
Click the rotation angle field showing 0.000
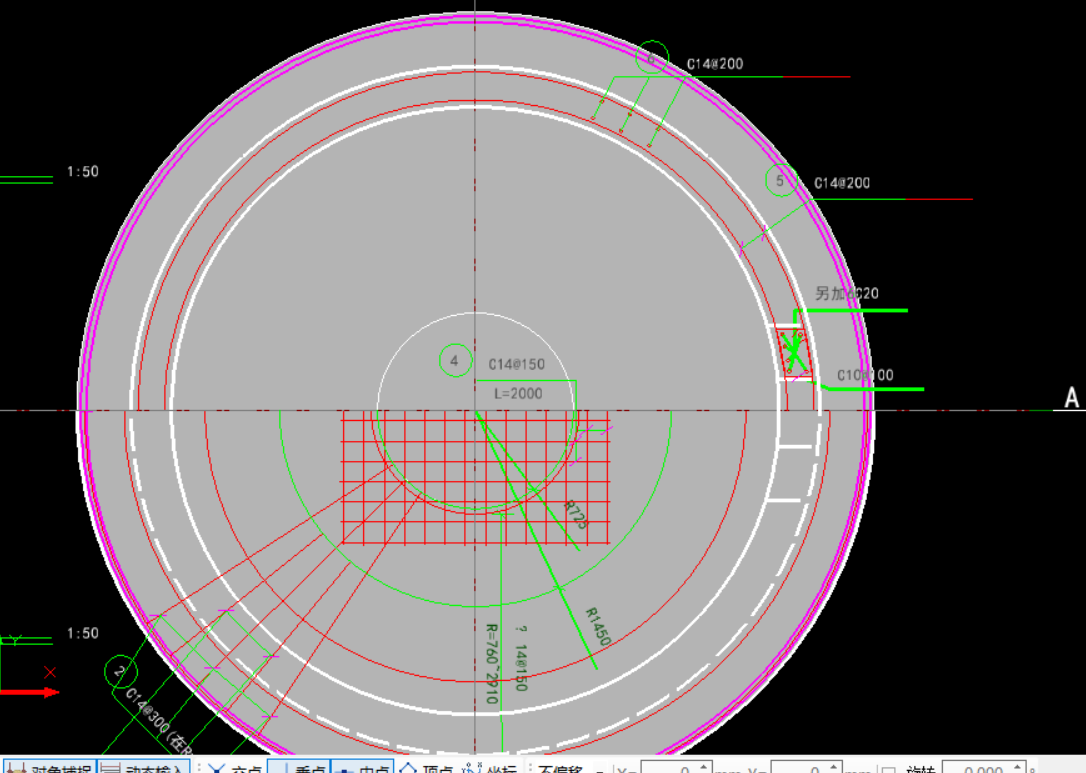[983, 768]
